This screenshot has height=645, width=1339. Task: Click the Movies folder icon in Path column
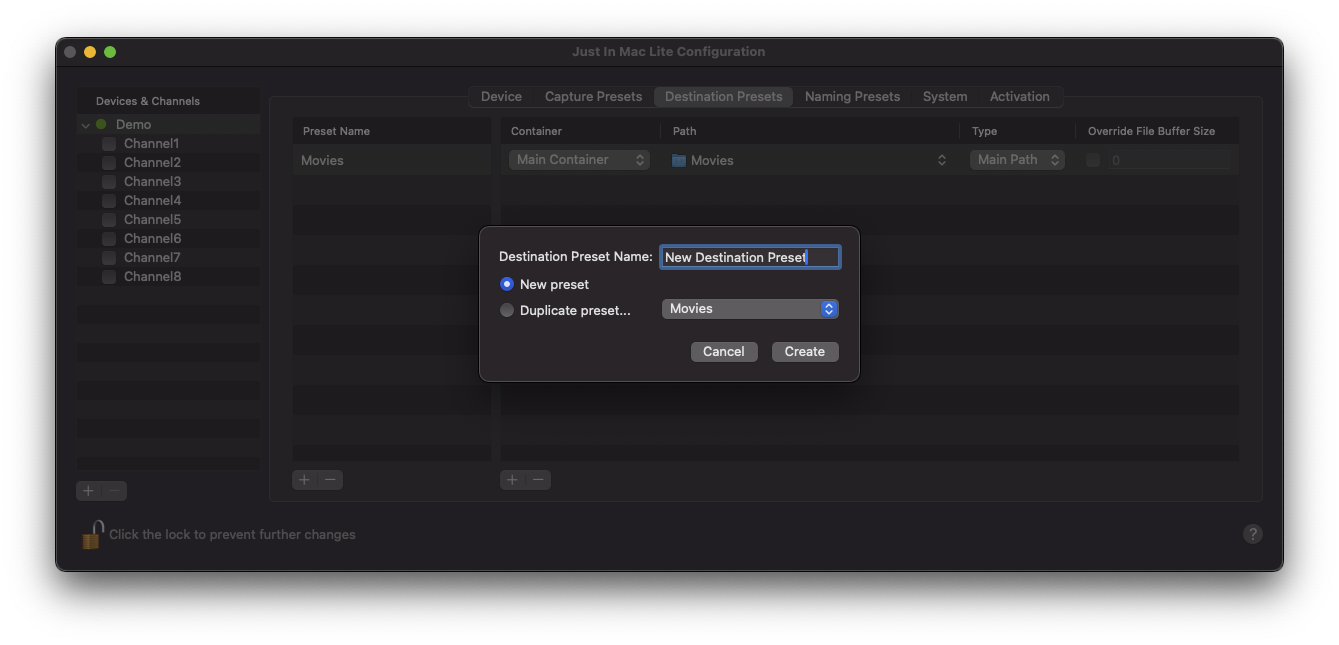coord(679,160)
